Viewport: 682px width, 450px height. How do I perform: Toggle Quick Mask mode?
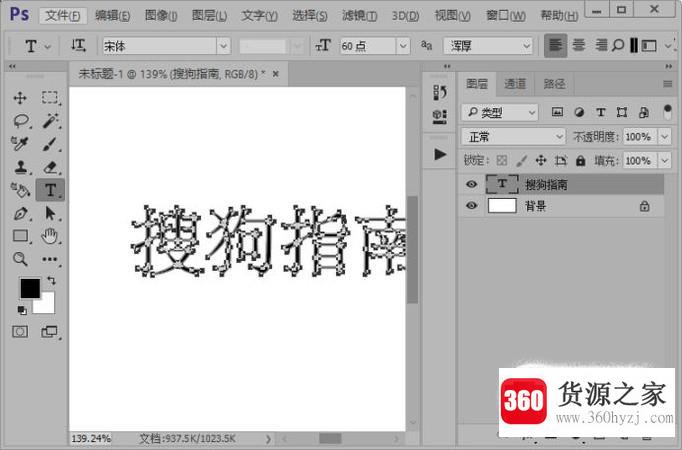20,332
